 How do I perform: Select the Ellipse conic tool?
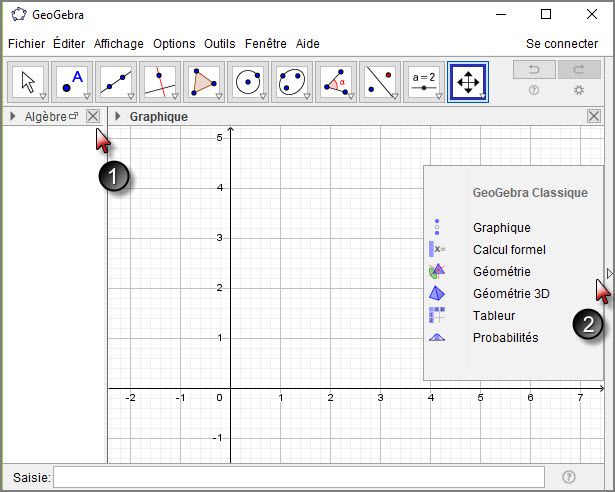(292, 82)
